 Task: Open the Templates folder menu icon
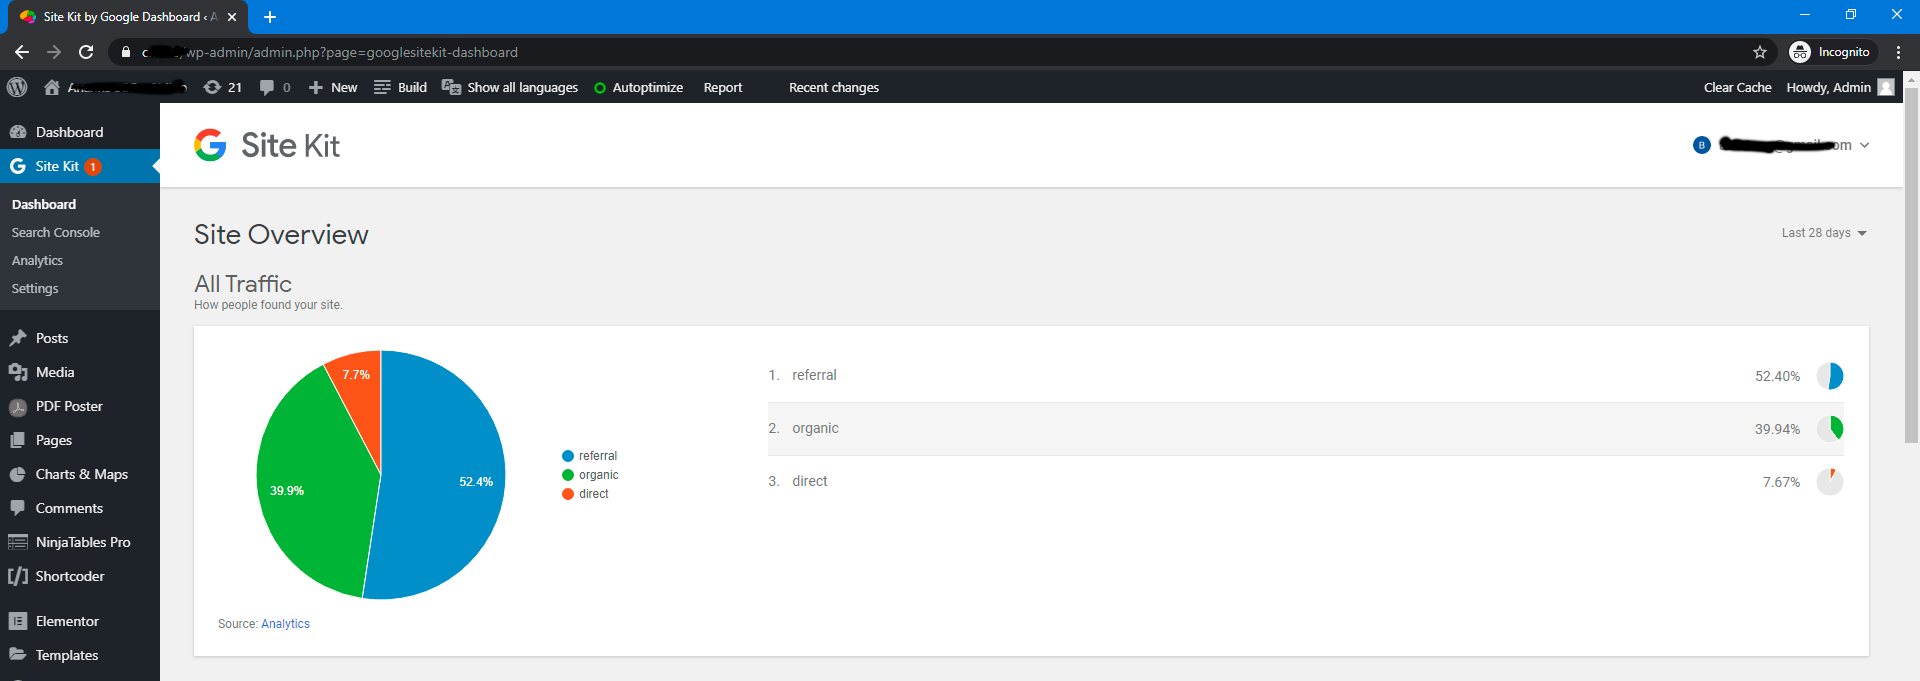pos(18,654)
